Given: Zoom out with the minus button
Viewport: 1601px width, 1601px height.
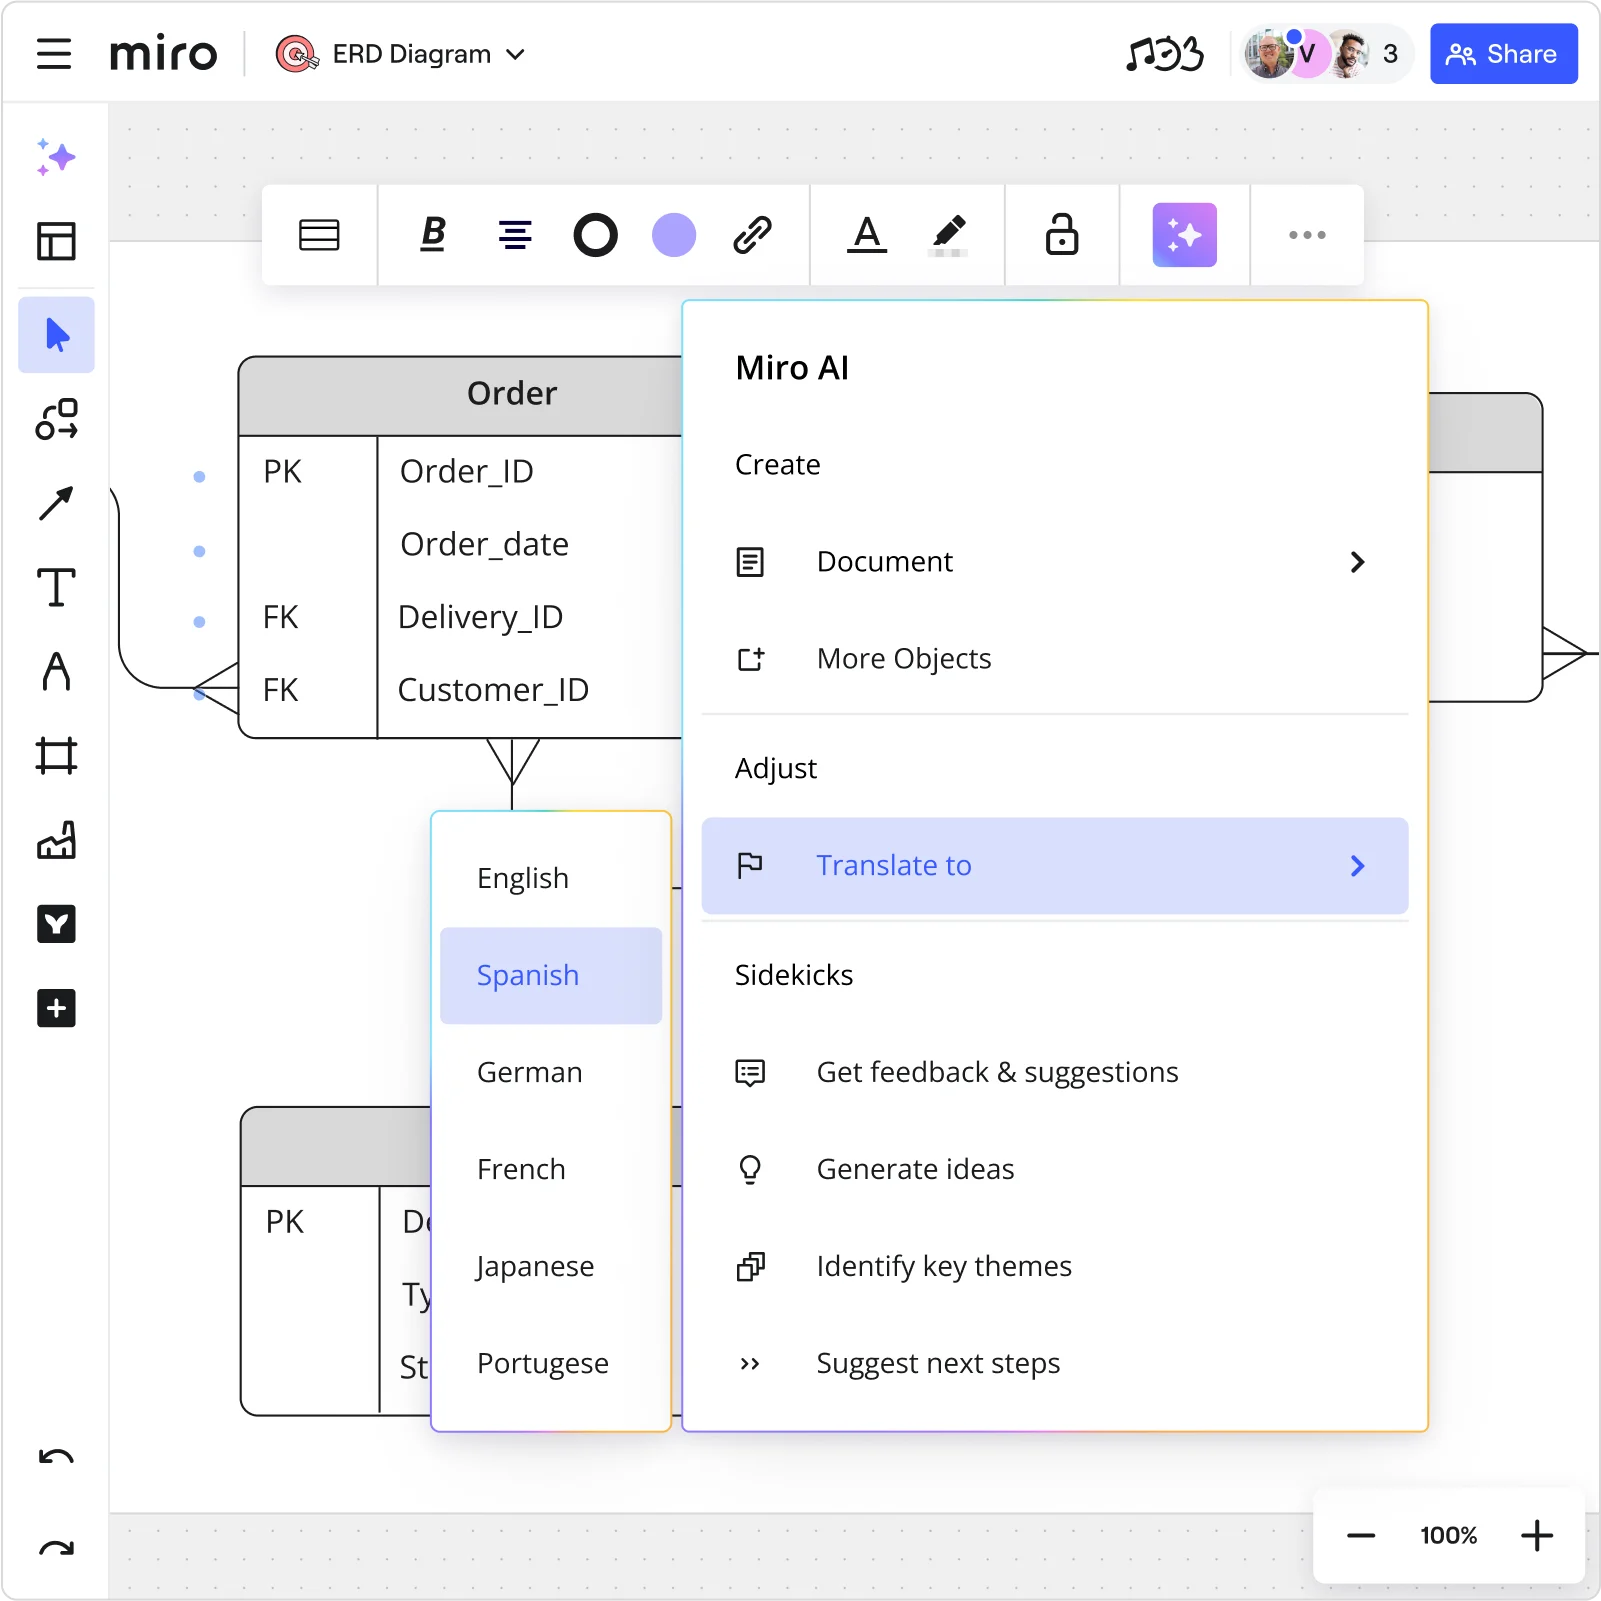Looking at the screenshot, I should [x=1361, y=1536].
